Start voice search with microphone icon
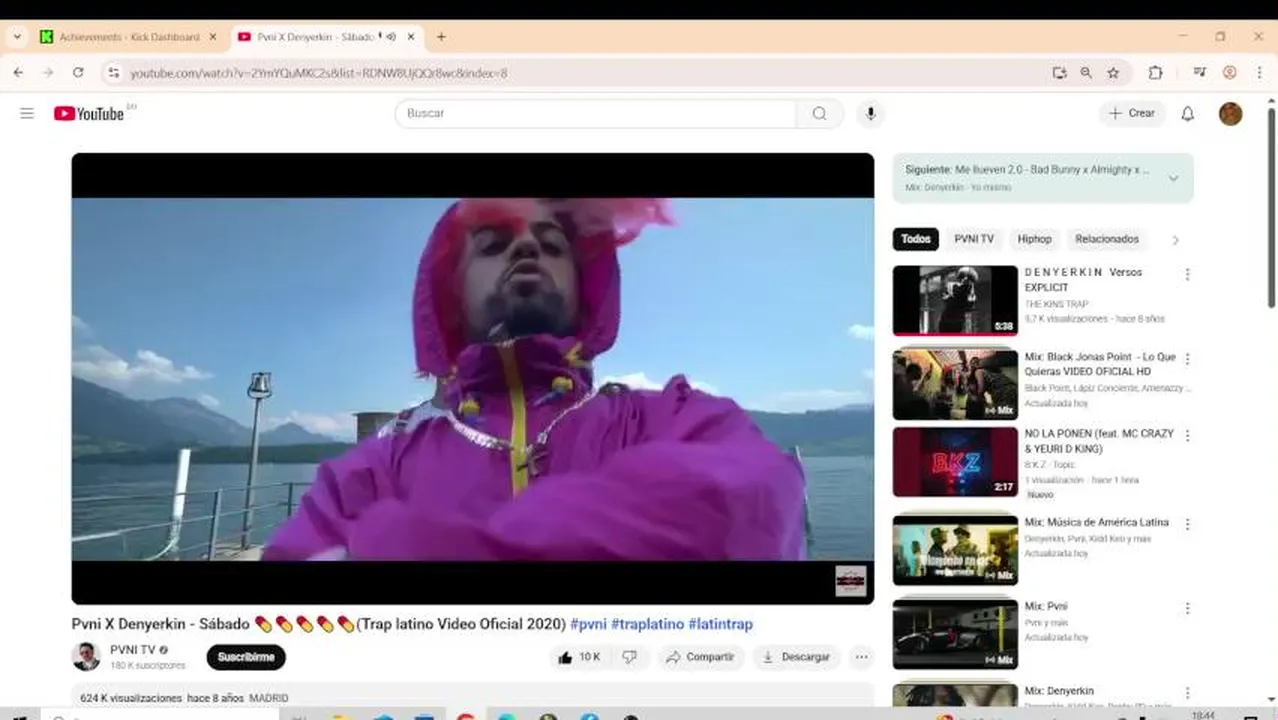Image resolution: width=1278 pixels, height=720 pixels. click(871, 113)
